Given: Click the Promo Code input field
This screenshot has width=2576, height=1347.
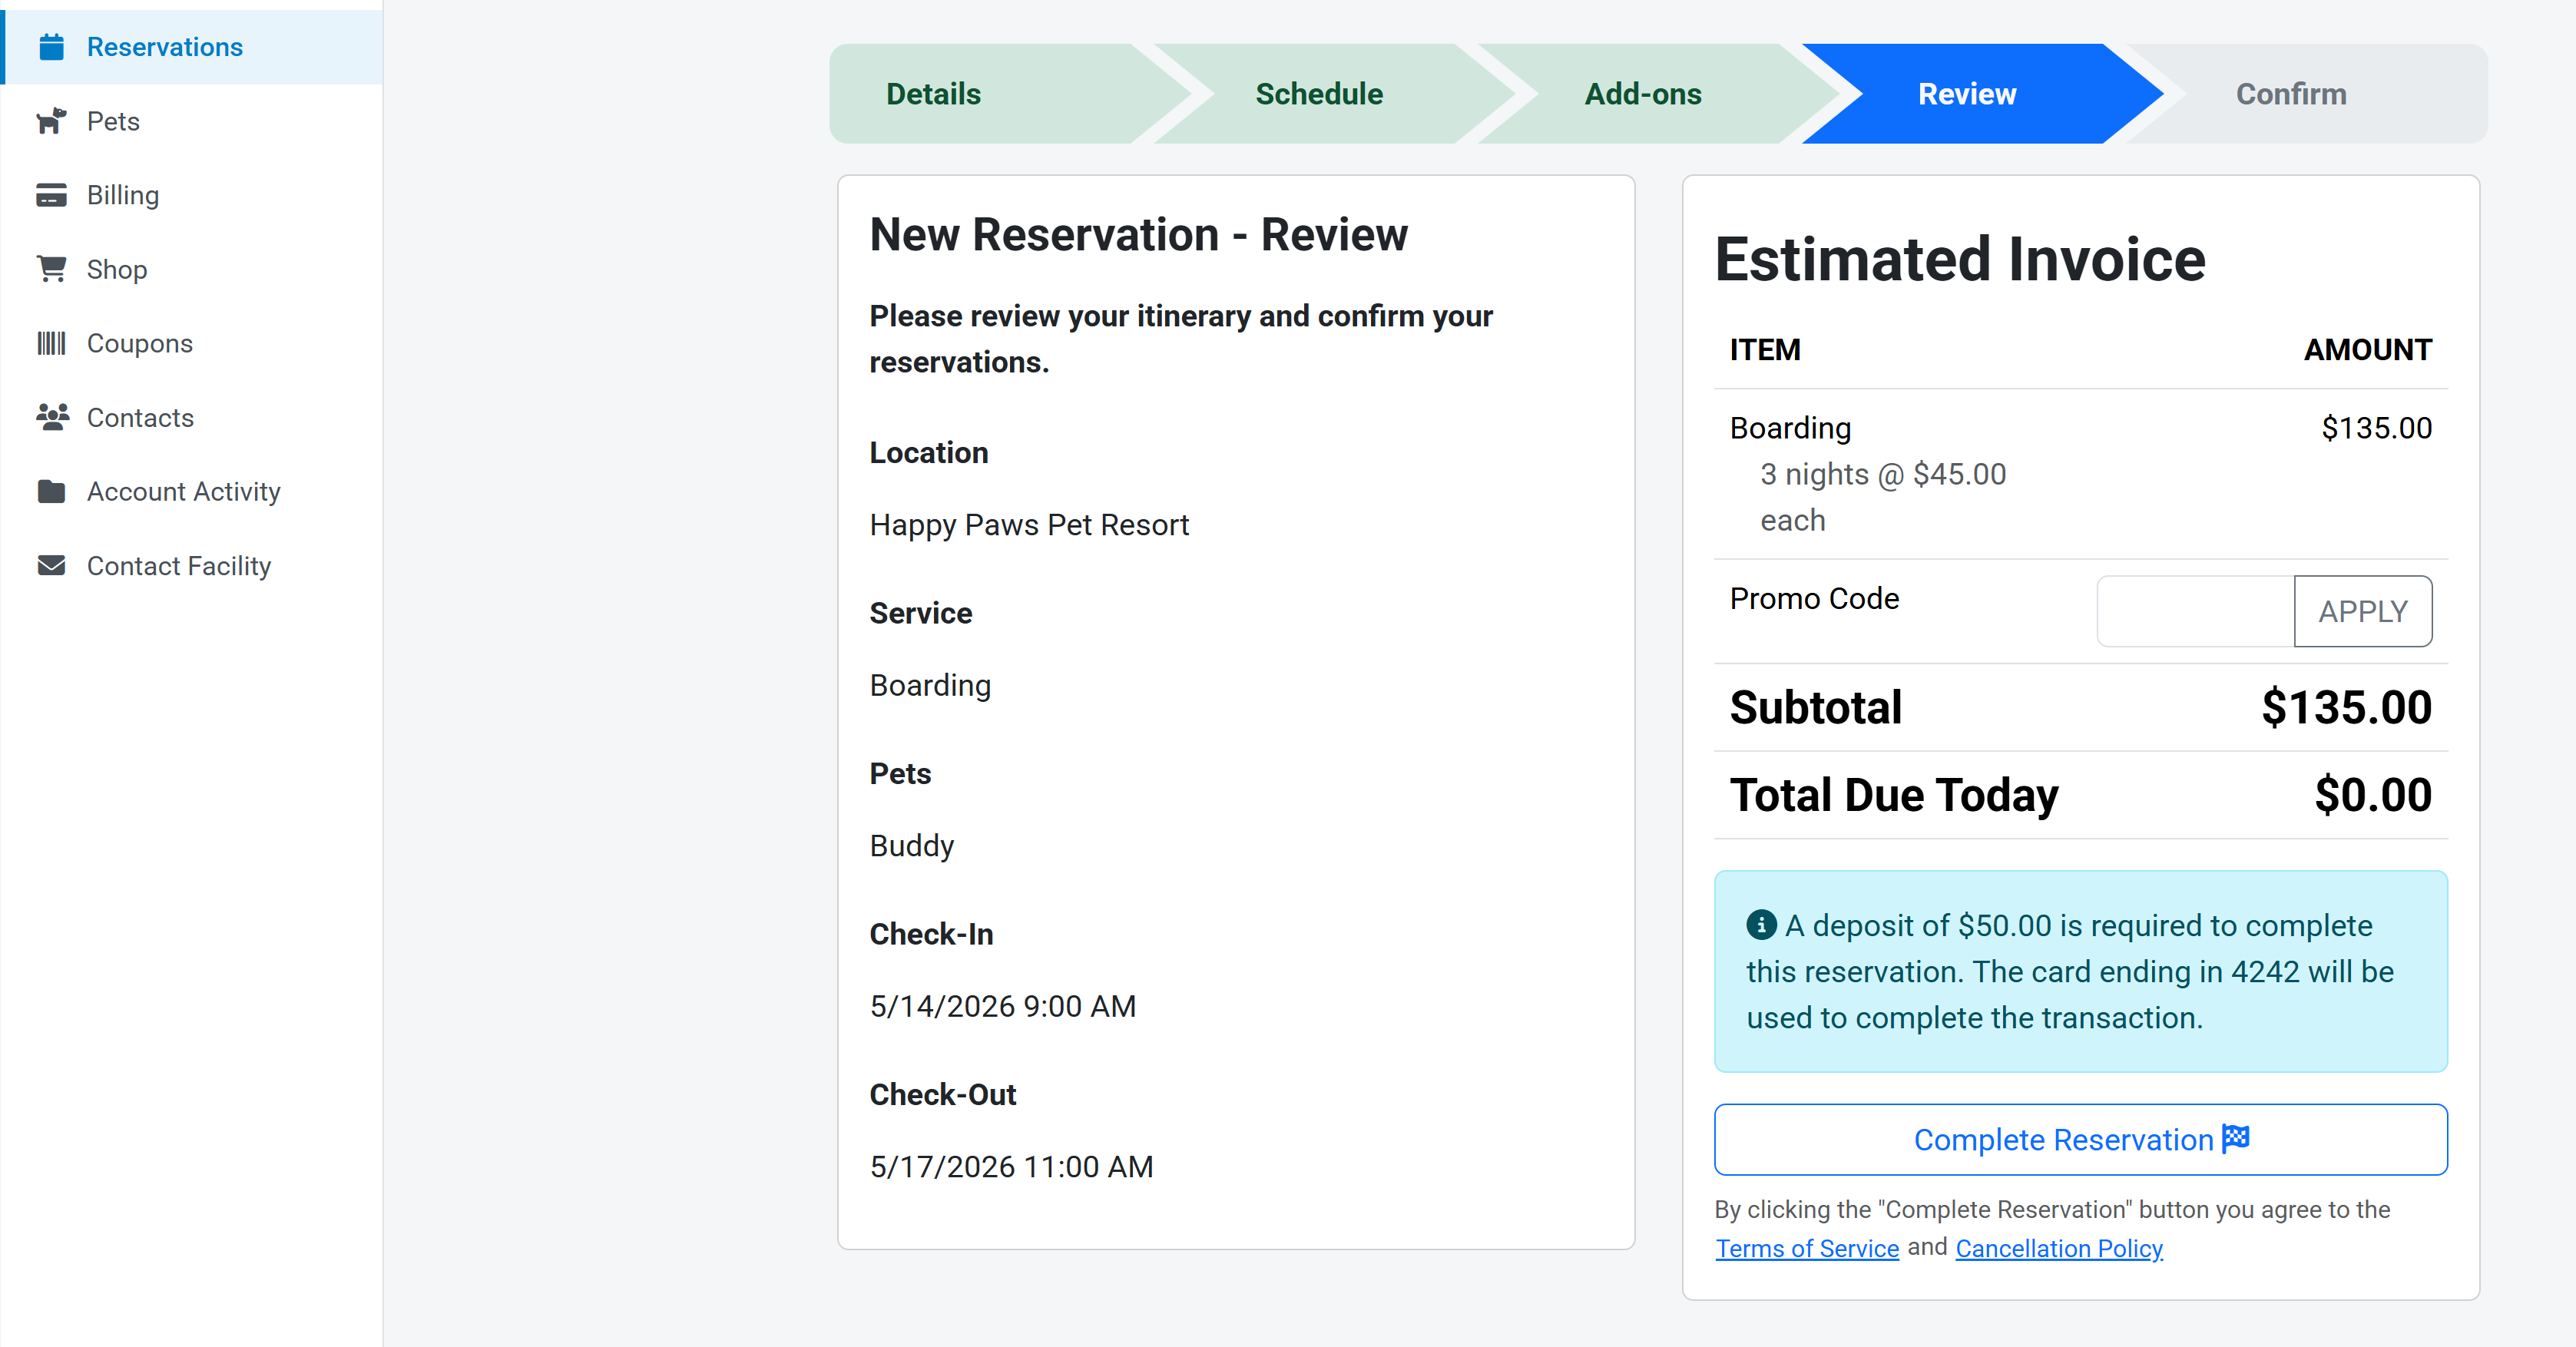Looking at the screenshot, I should click(x=2195, y=611).
